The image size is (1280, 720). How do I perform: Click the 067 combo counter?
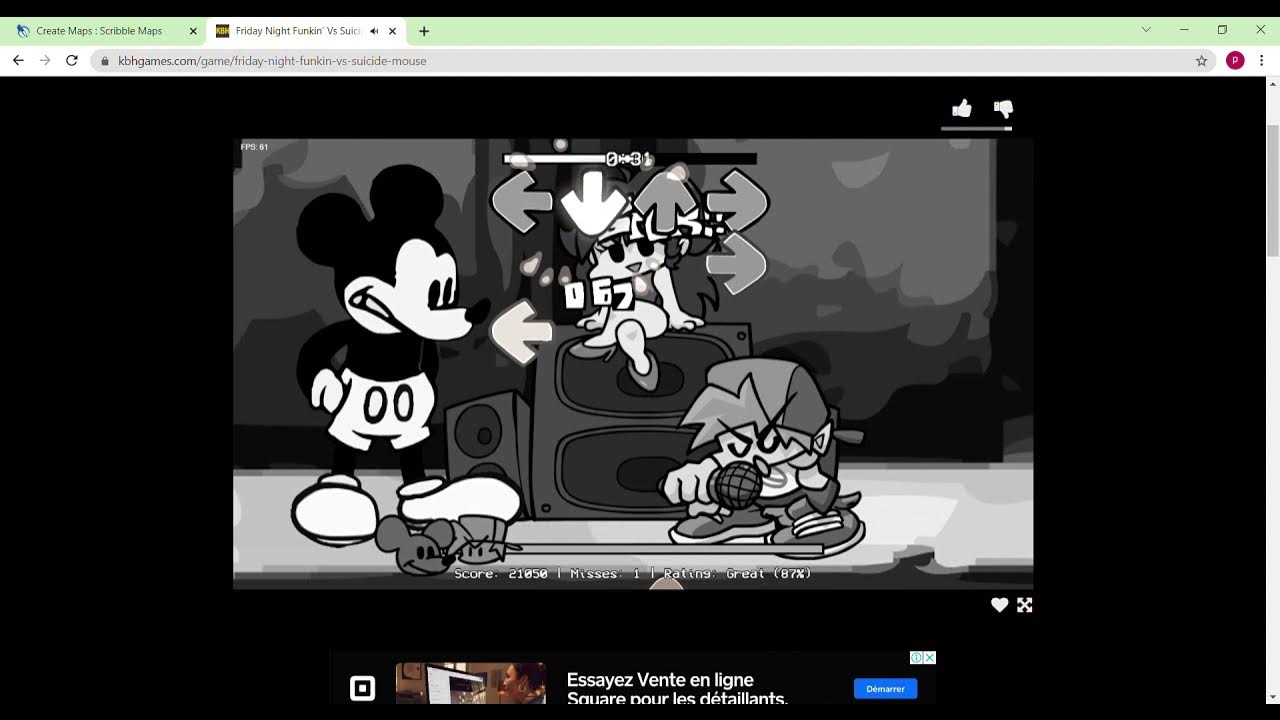[x=599, y=295]
